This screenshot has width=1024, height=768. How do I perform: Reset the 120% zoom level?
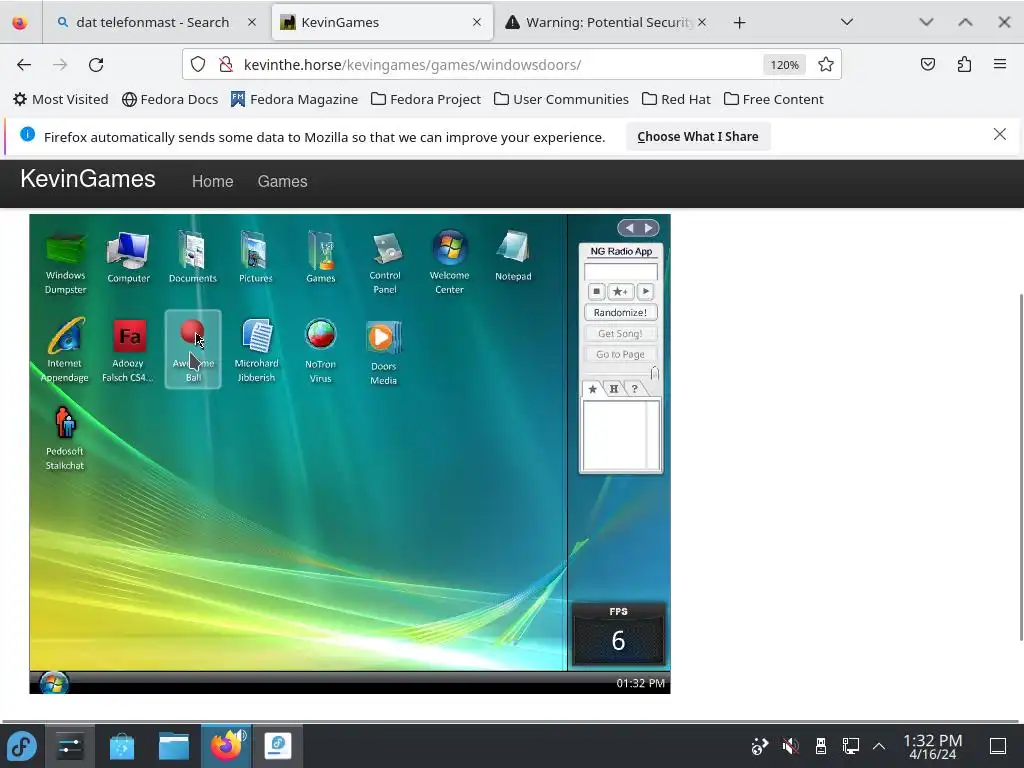point(784,65)
